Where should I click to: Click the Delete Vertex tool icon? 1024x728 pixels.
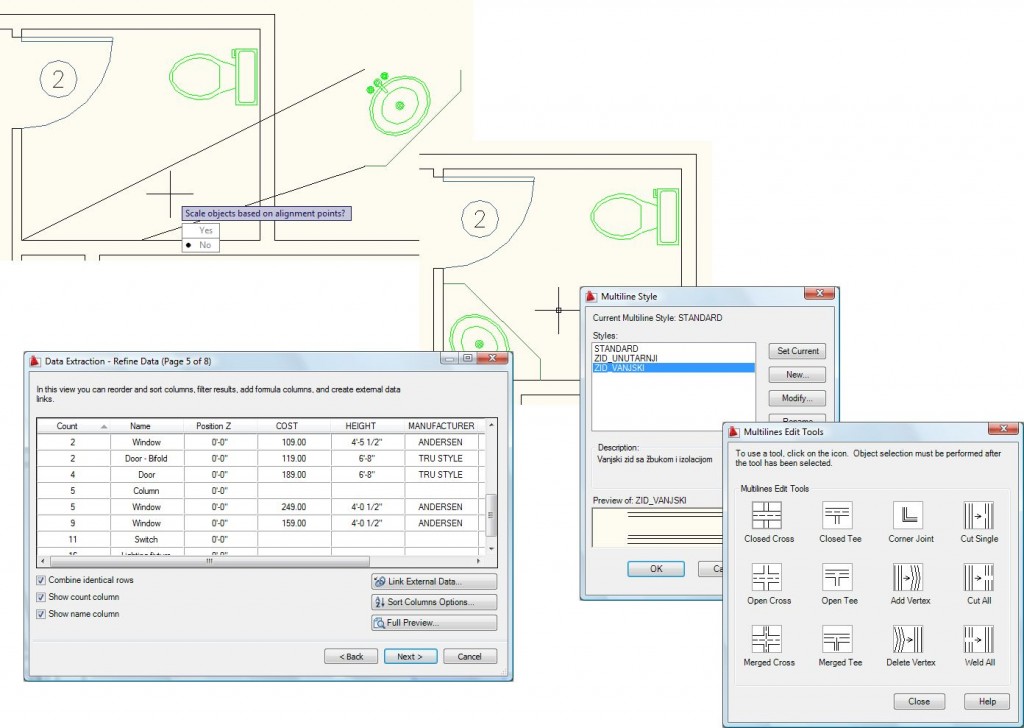click(907, 639)
